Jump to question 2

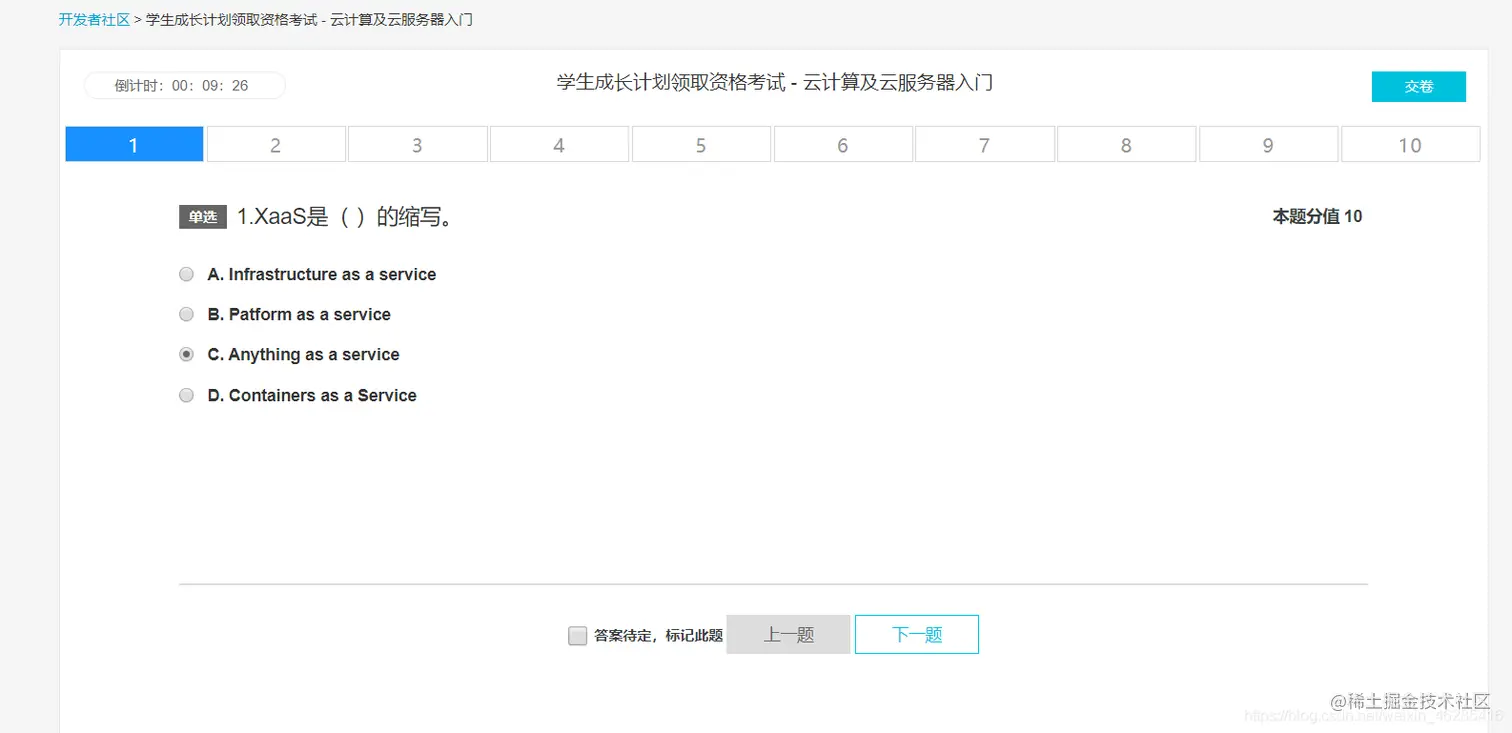coord(276,143)
